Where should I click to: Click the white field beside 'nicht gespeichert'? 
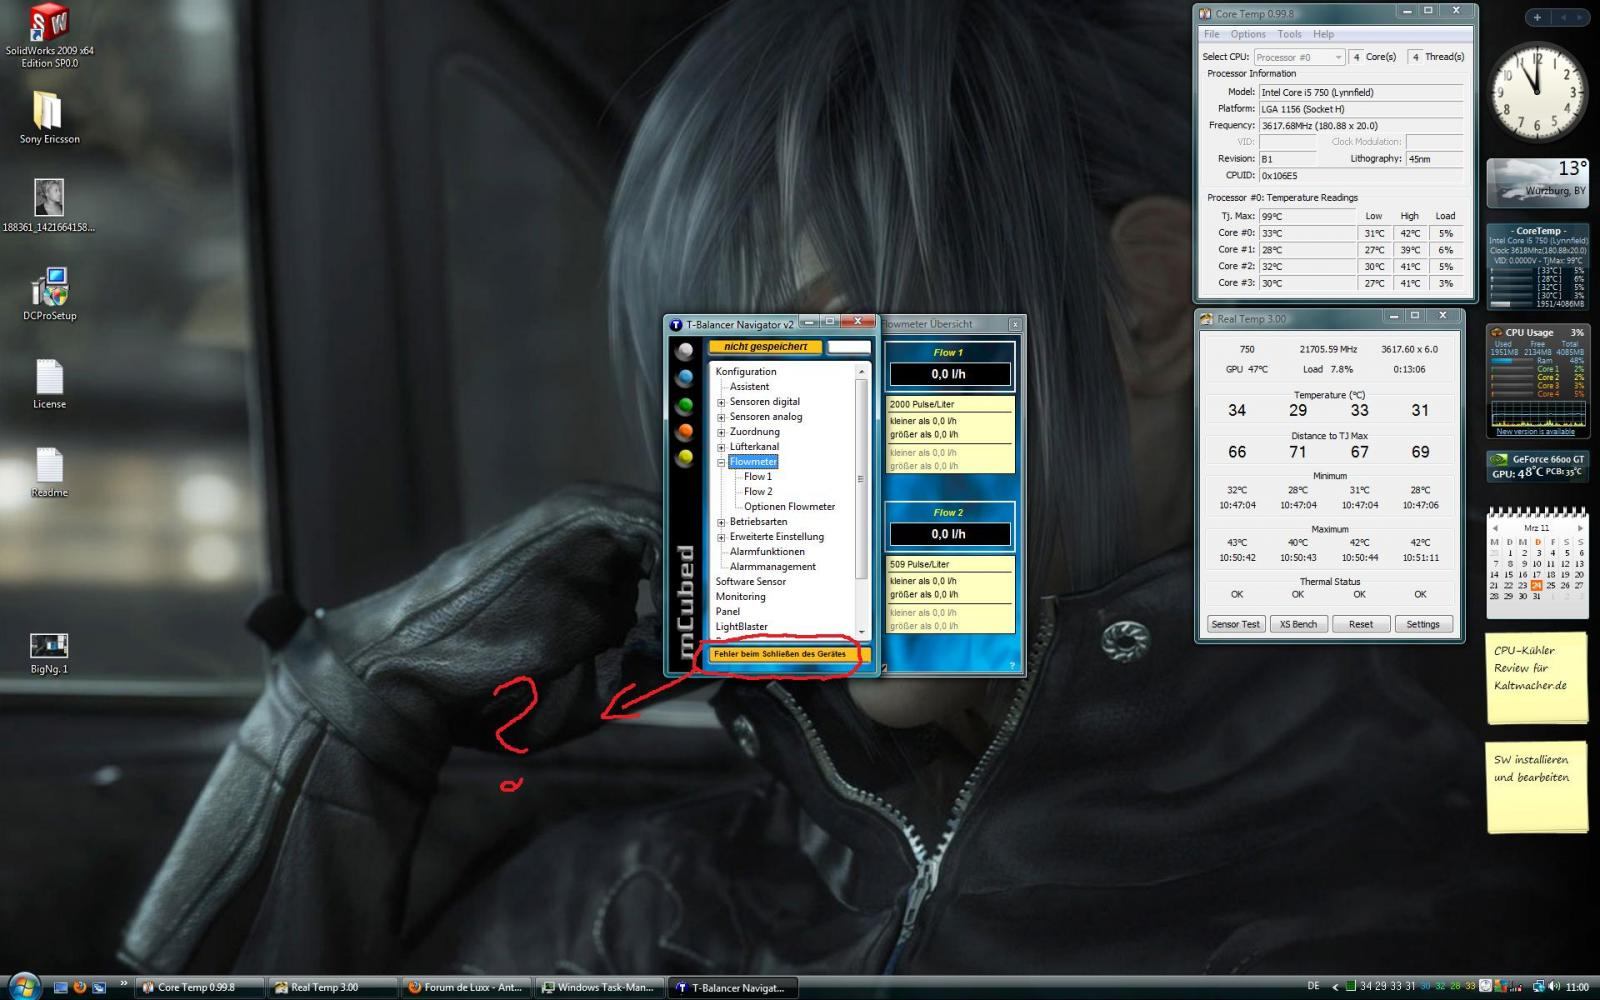point(849,347)
